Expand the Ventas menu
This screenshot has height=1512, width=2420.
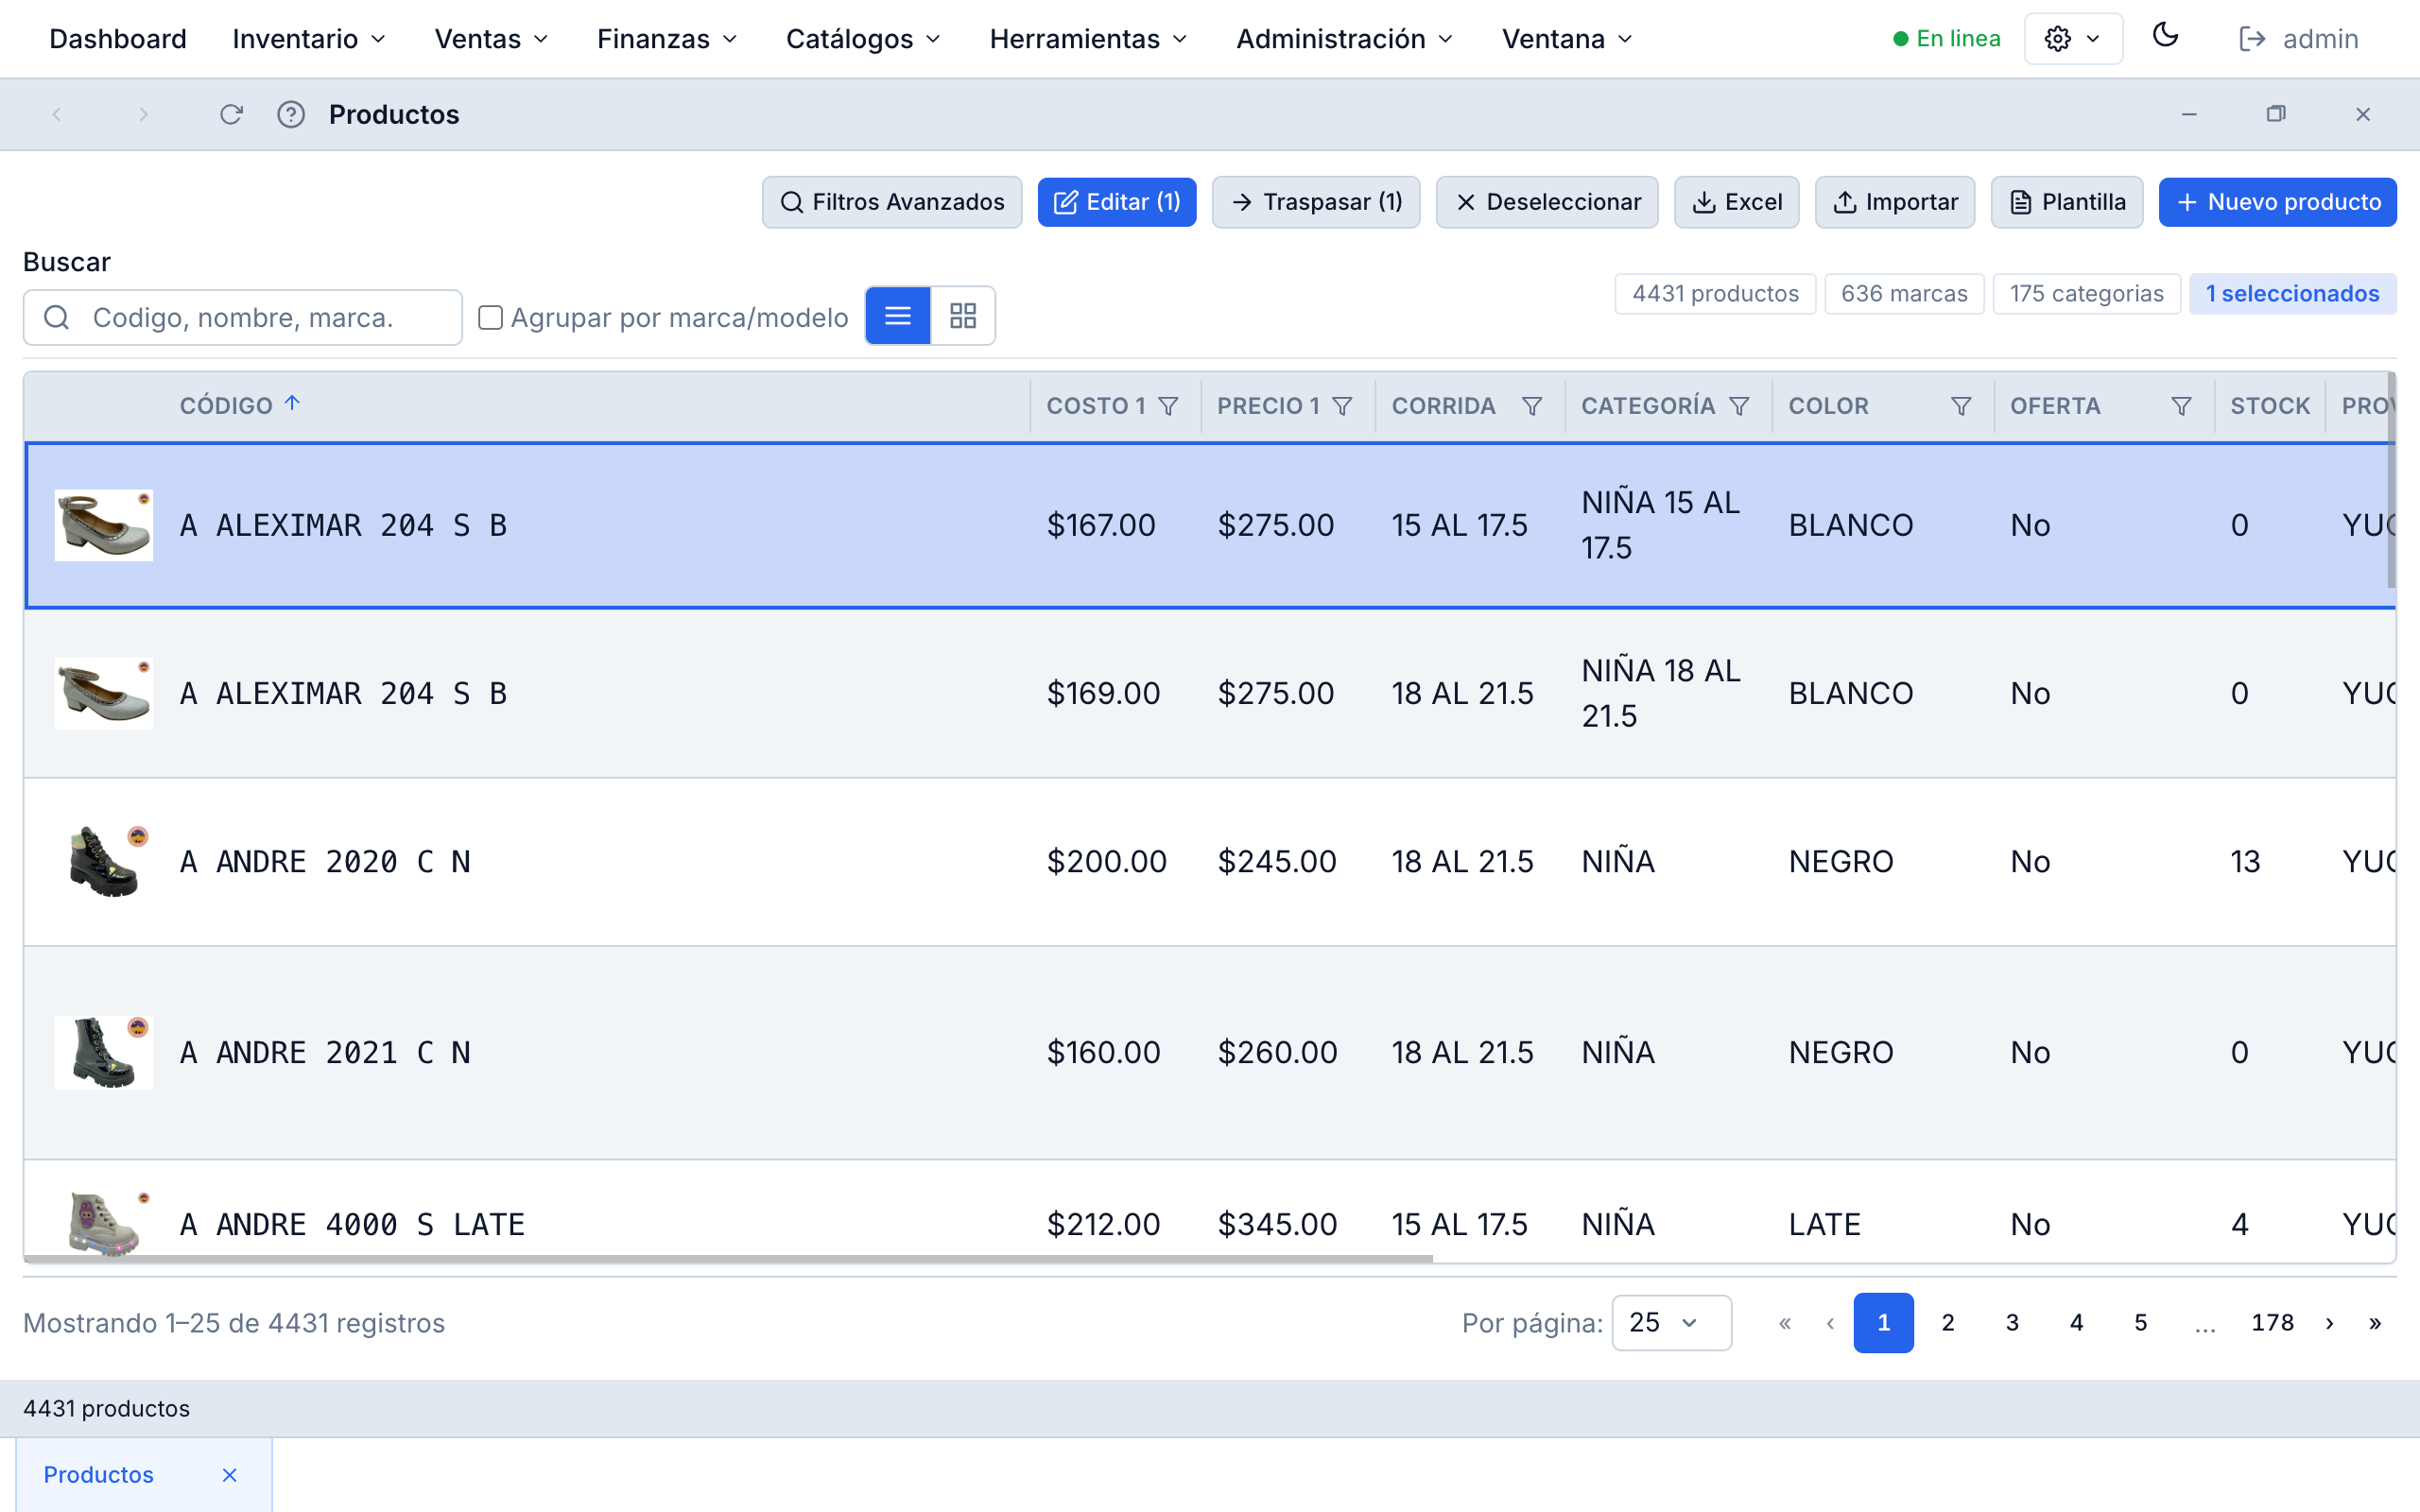pyautogui.click(x=489, y=39)
